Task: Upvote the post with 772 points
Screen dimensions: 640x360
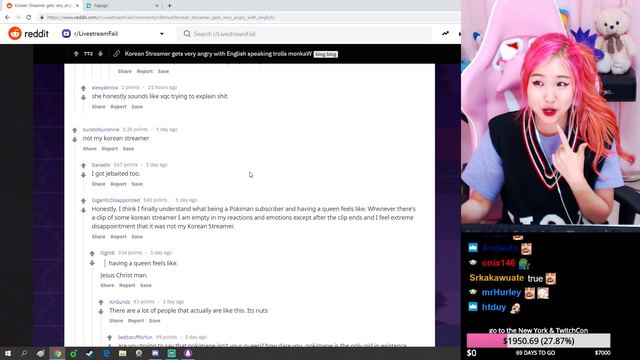Action: (x=76, y=53)
